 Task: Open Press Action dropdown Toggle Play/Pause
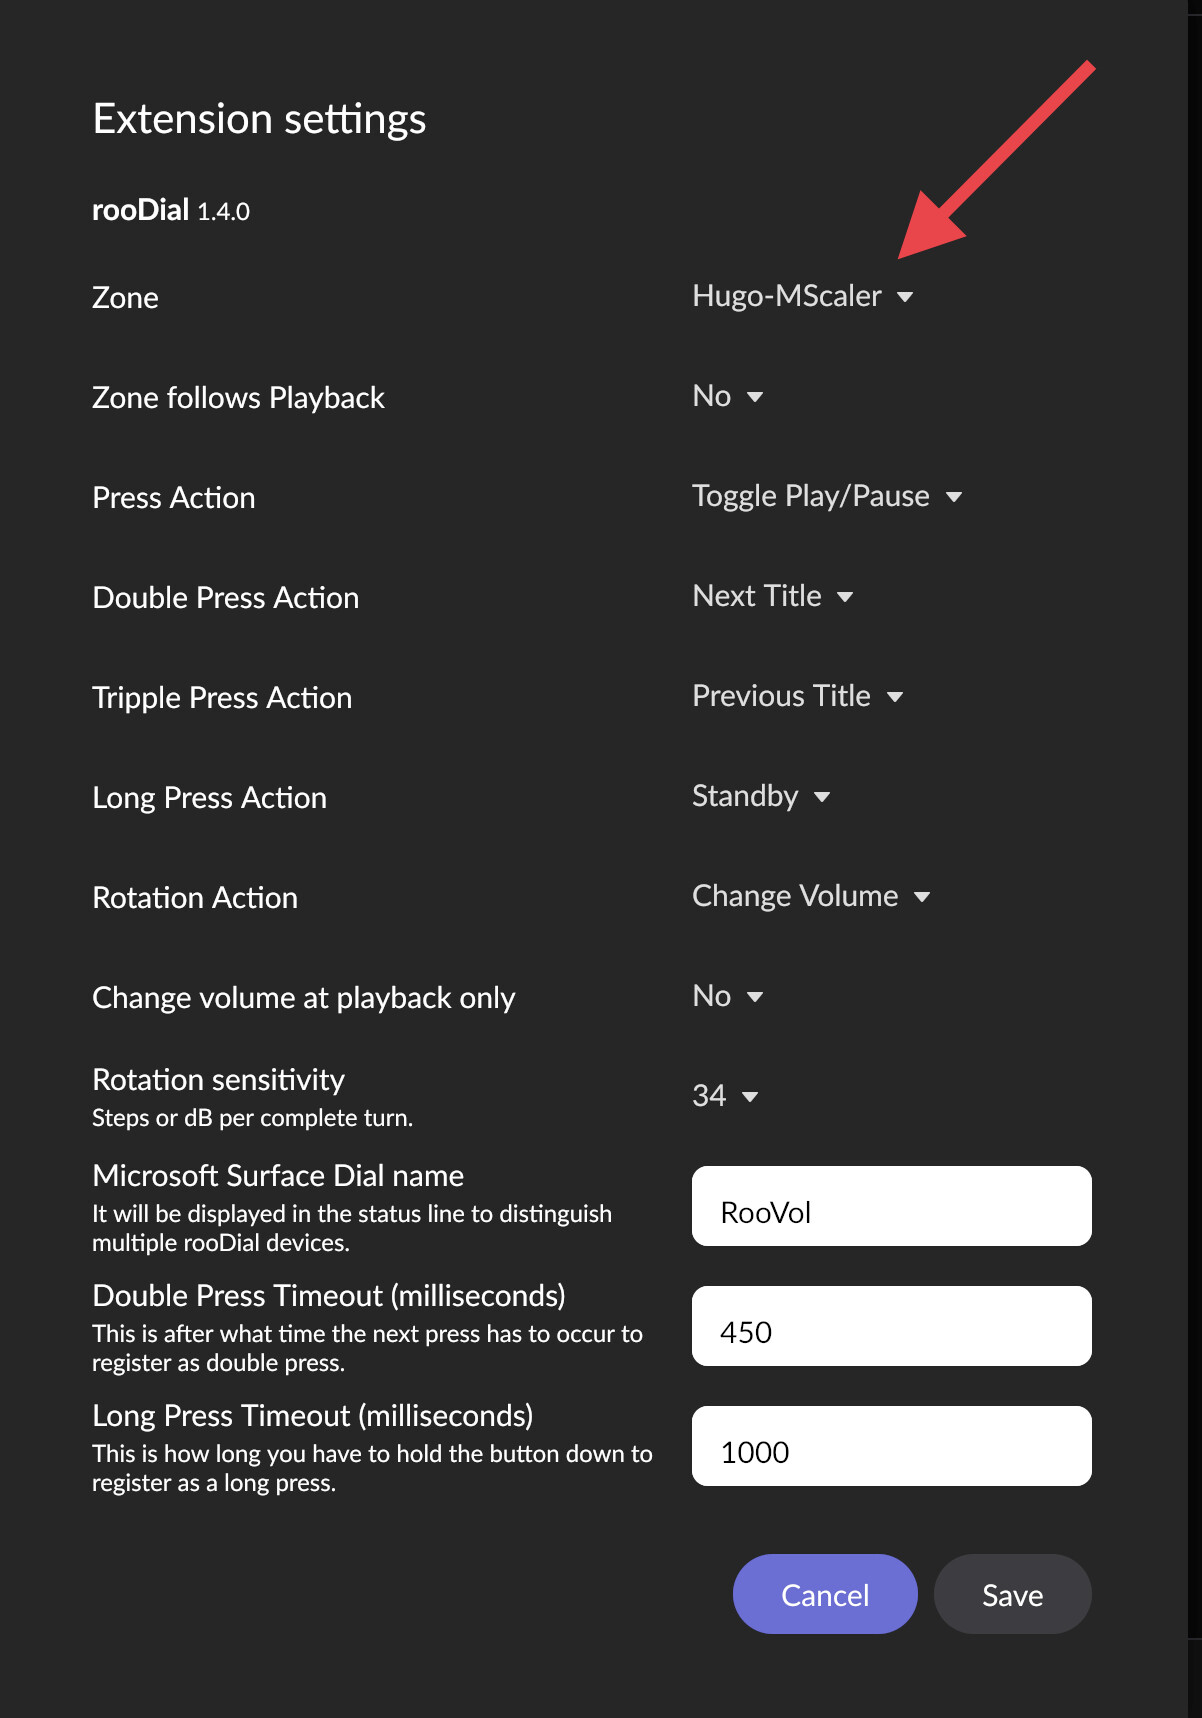tap(826, 496)
